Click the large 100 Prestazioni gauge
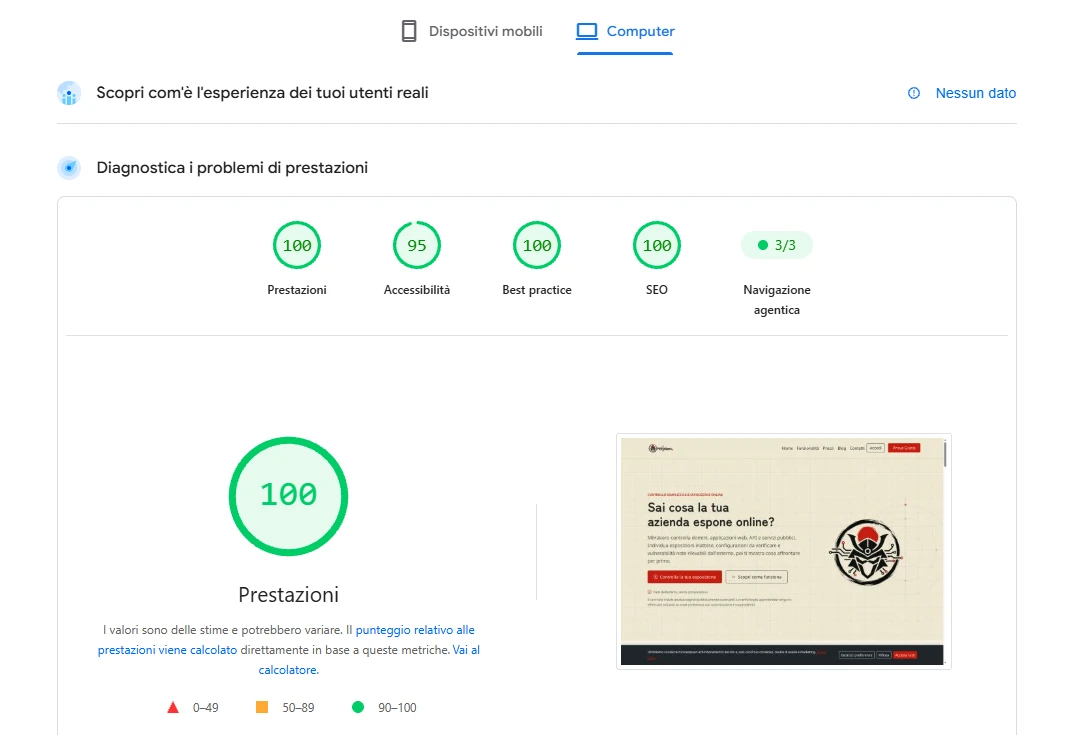 click(288, 496)
